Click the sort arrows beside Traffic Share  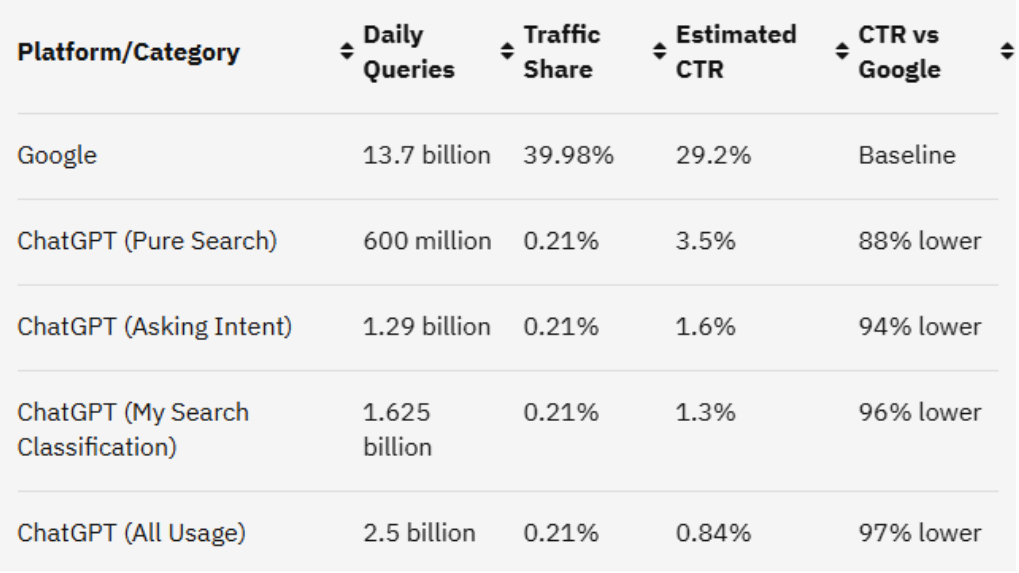point(659,52)
